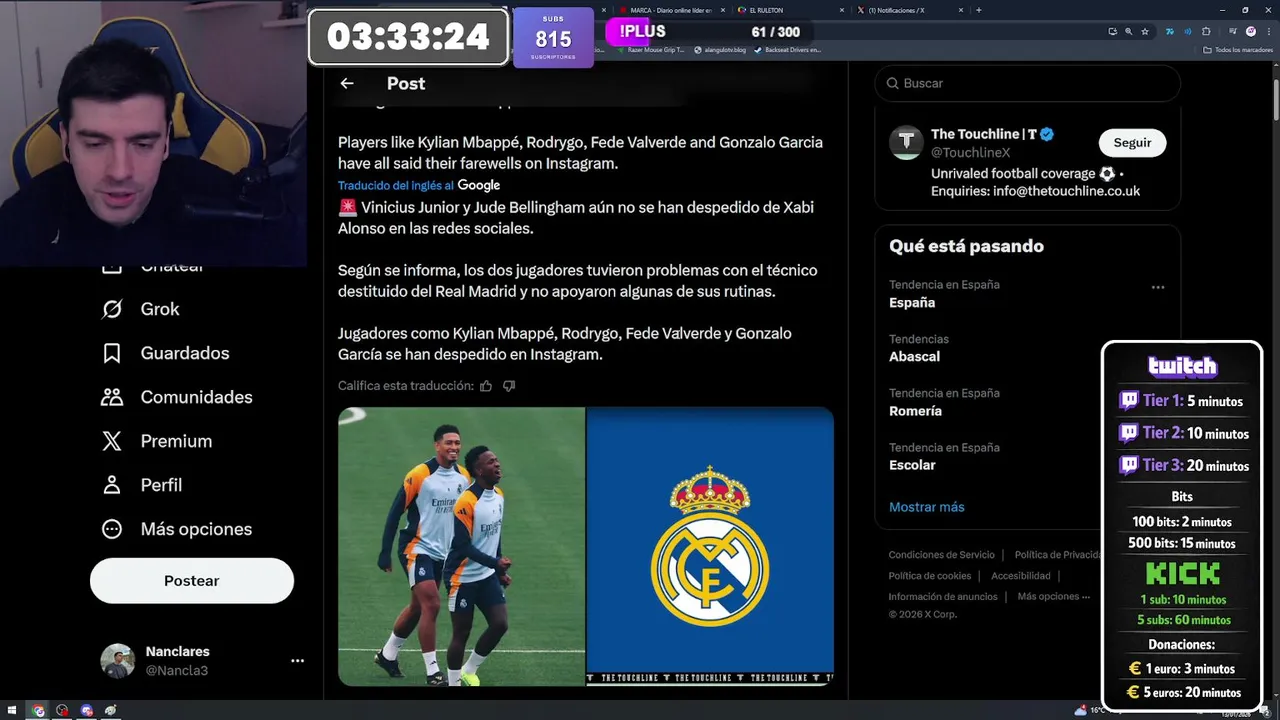
Task: Open options for the España trend
Action: (x=1158, y=287)
